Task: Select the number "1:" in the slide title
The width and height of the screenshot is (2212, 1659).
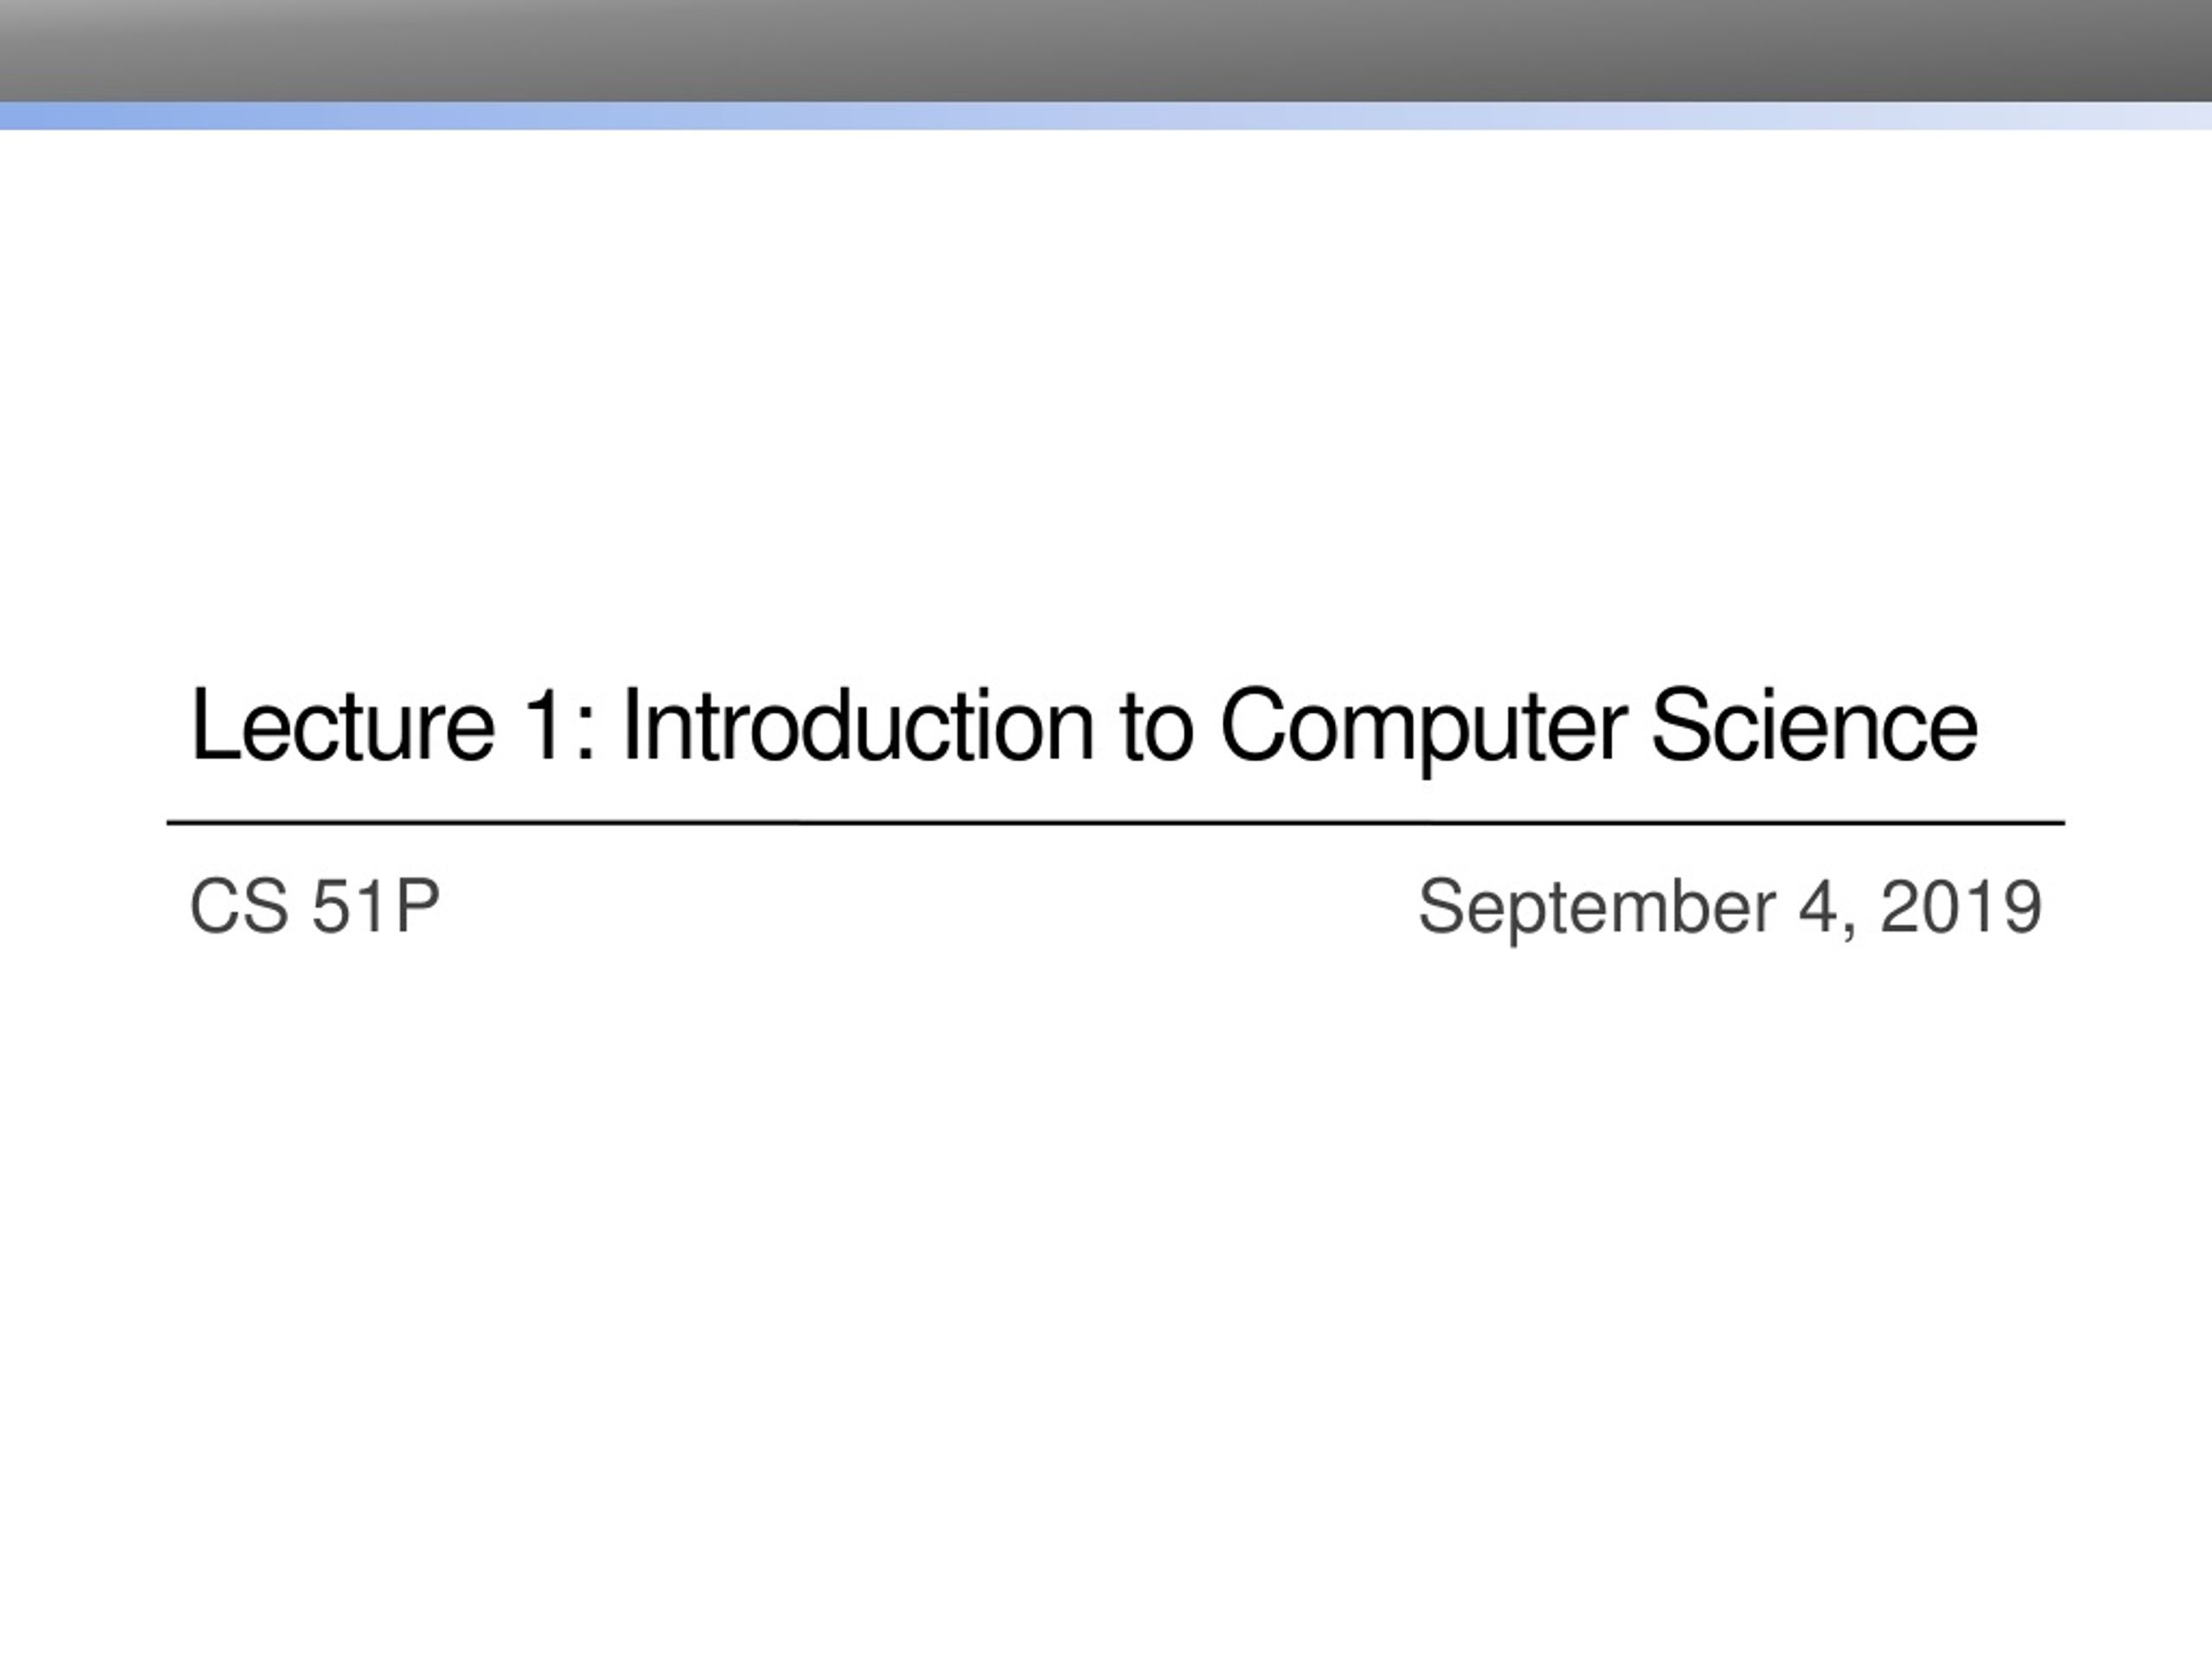Action: tap(559, 725)
